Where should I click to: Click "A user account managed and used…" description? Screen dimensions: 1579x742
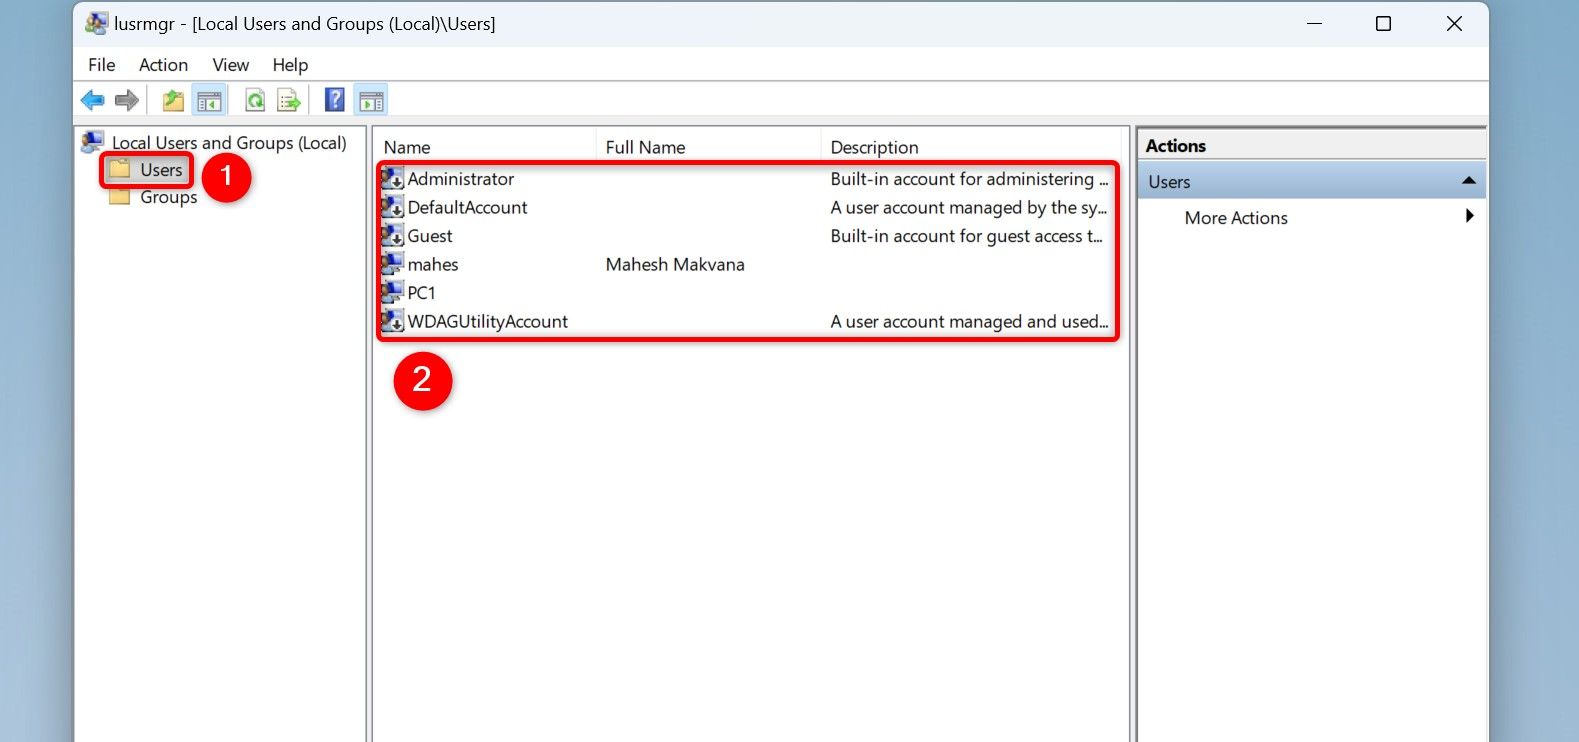(969, 322)
